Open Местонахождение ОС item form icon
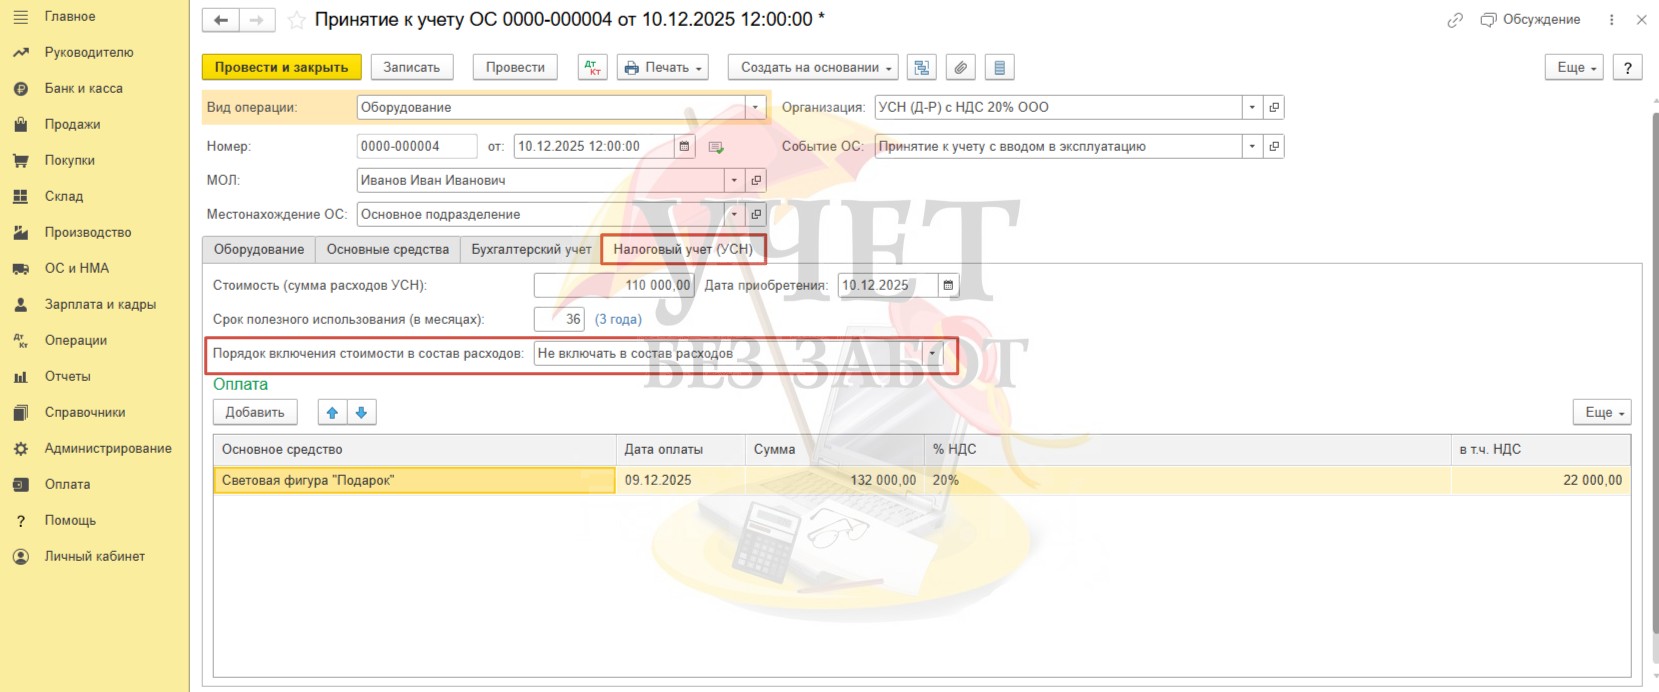Viewport: 1659px width, 692px height. tap(756, 214)
